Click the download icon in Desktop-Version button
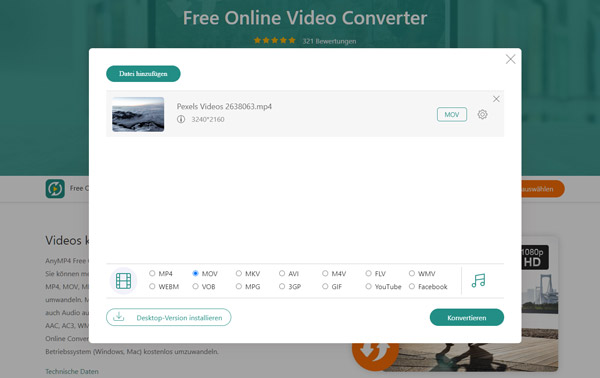 point(119,316)
